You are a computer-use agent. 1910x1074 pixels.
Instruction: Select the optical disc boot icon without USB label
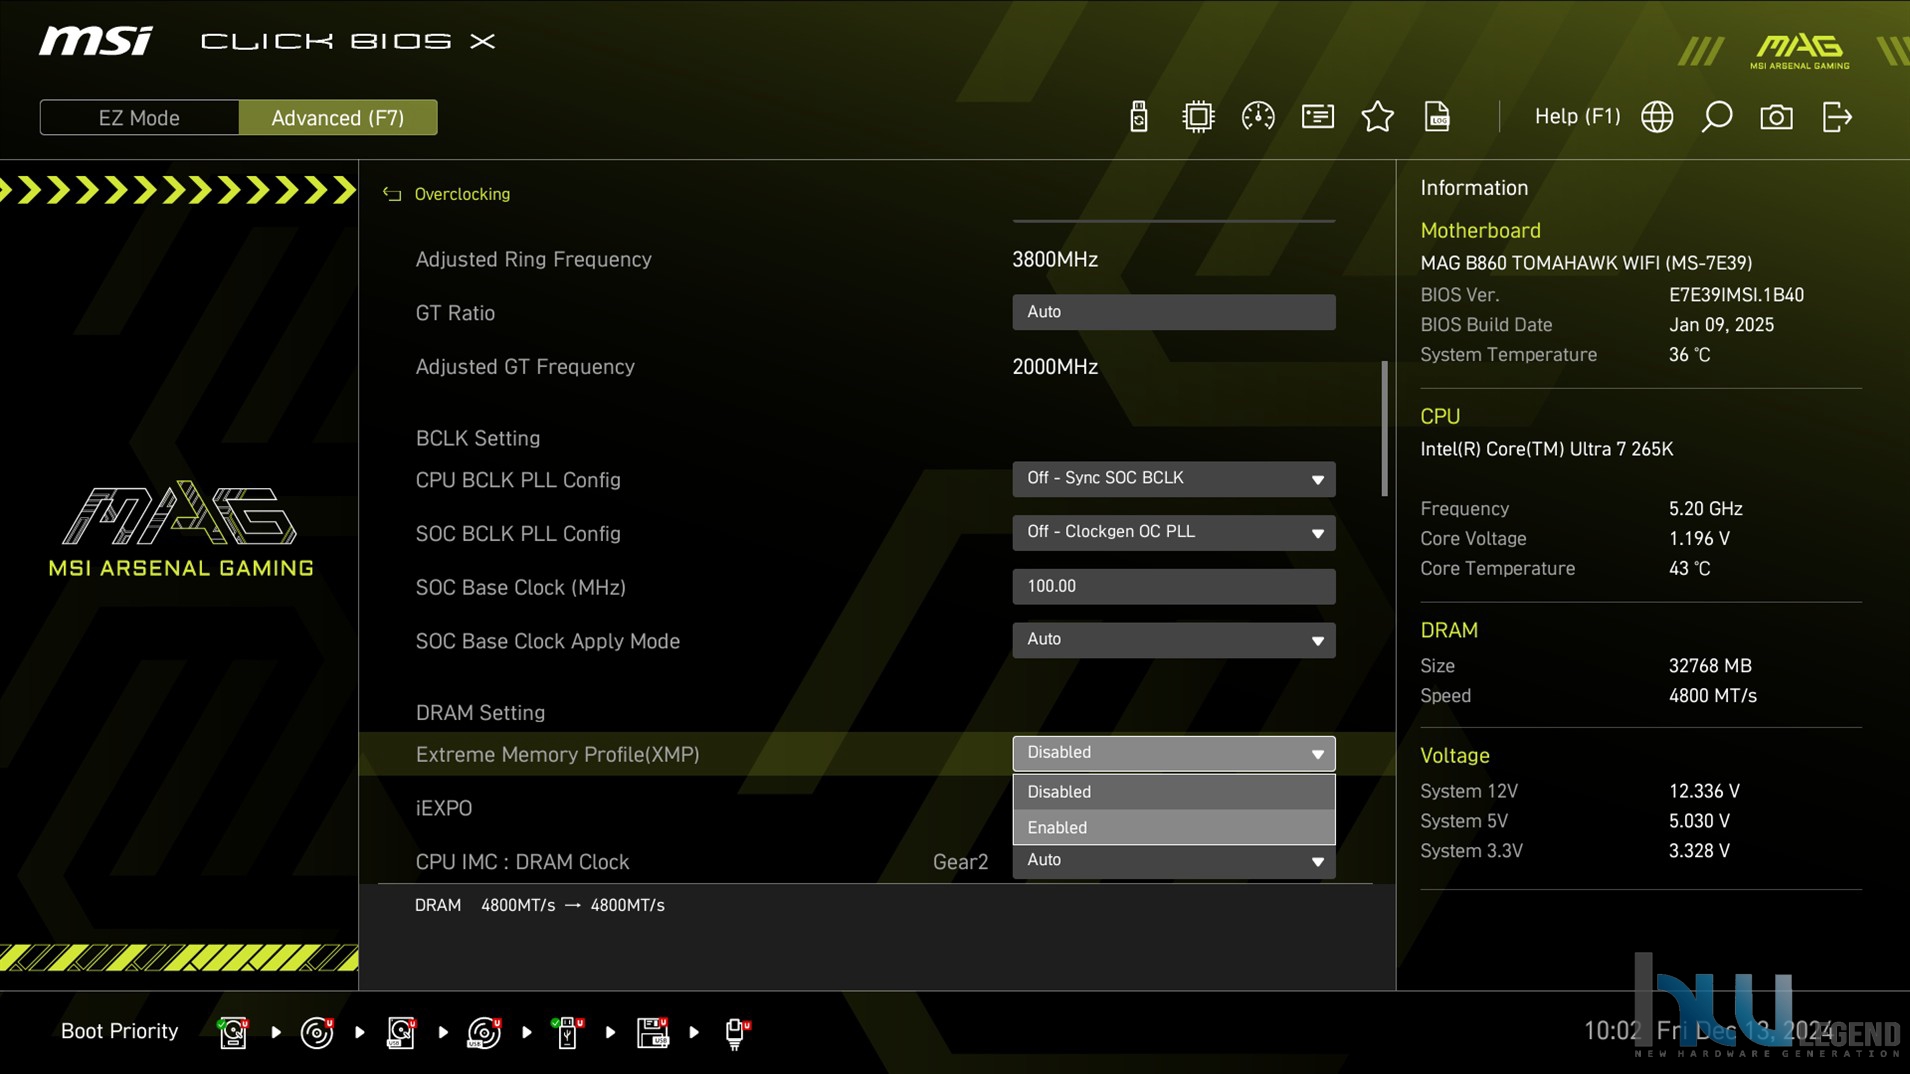tap(317, 1032)
